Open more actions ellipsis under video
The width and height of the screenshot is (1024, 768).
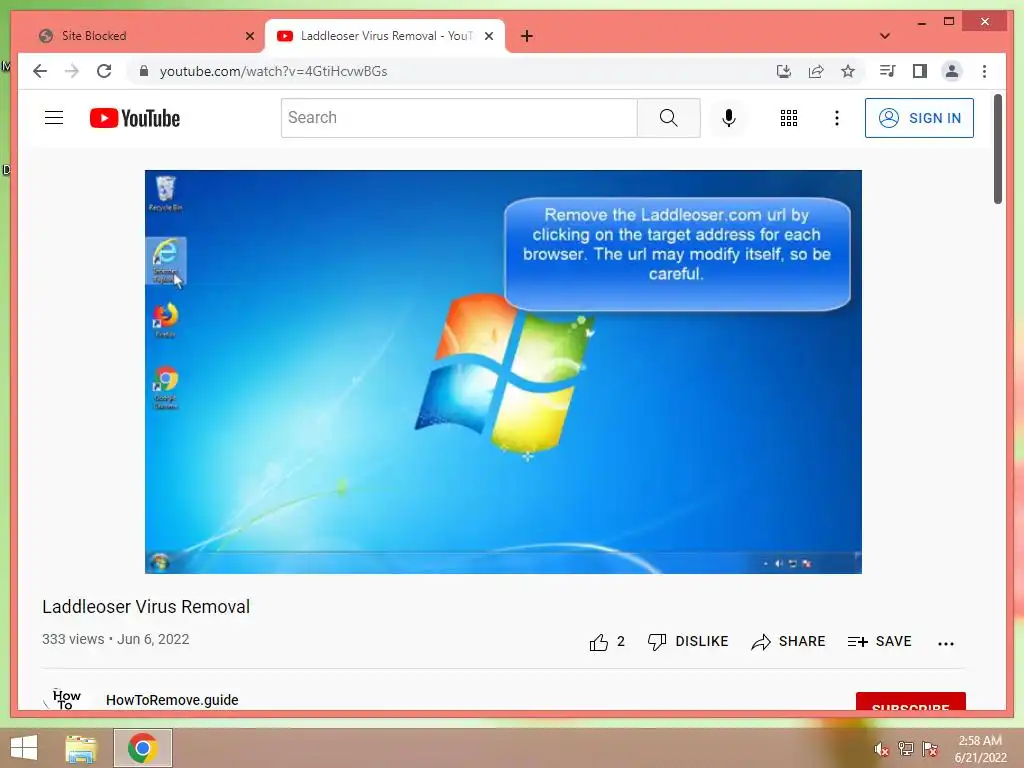pos(946,643)
